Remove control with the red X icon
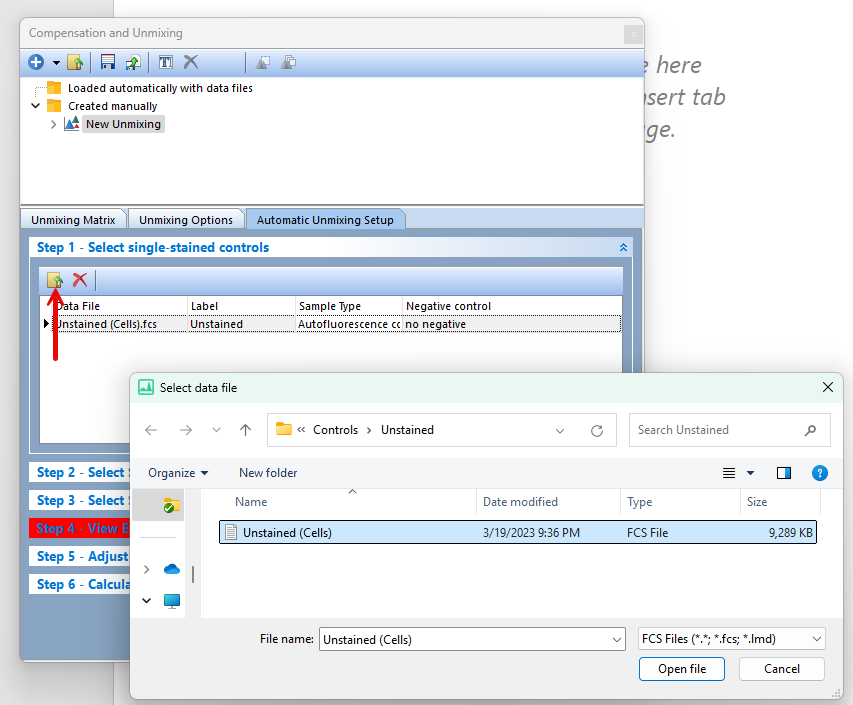 tap(80, 280)
